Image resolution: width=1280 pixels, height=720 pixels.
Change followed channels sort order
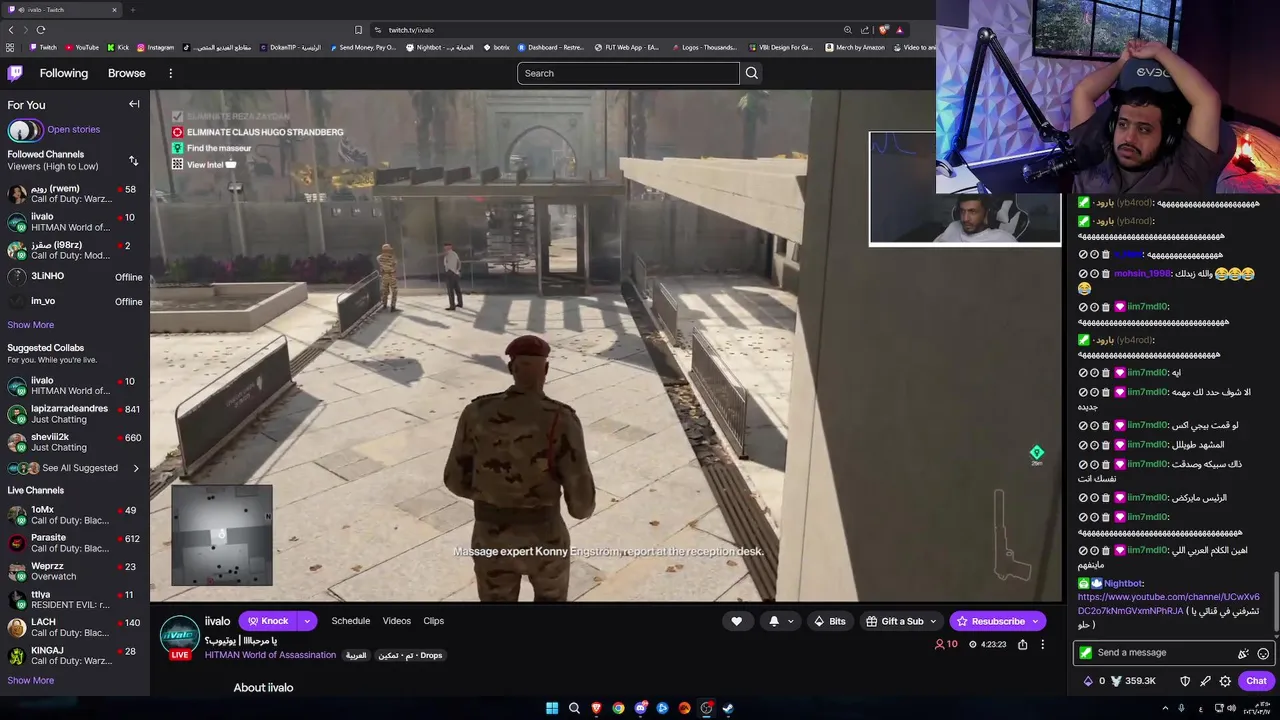click(134, 160)
